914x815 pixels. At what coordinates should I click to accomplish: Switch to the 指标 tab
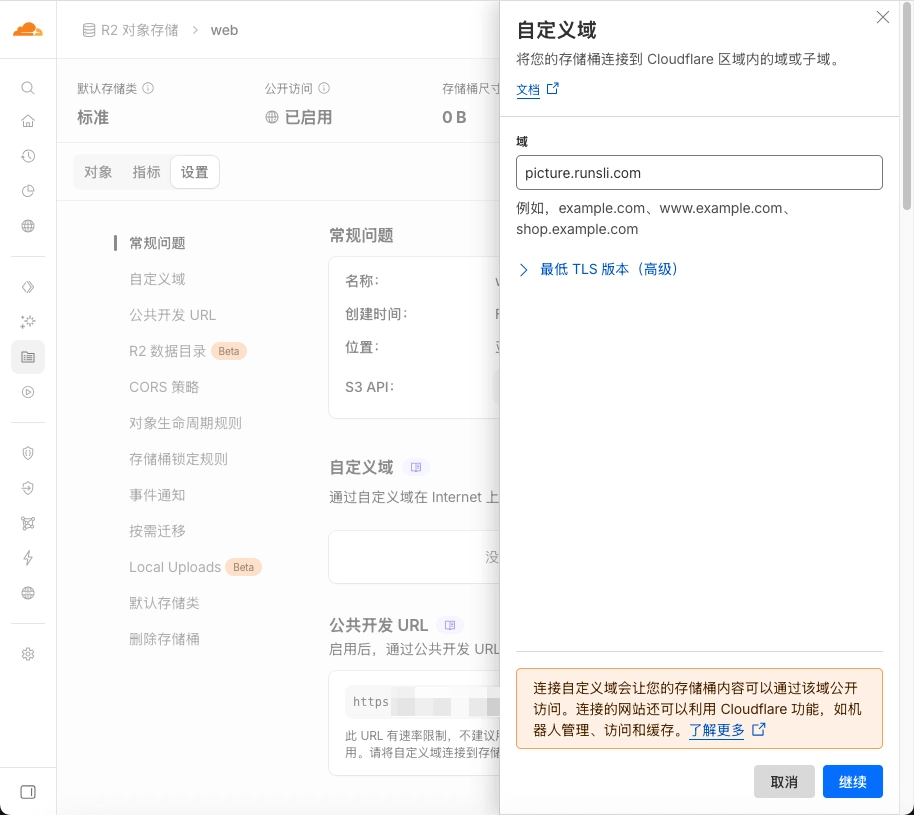[x=146, y=172]
